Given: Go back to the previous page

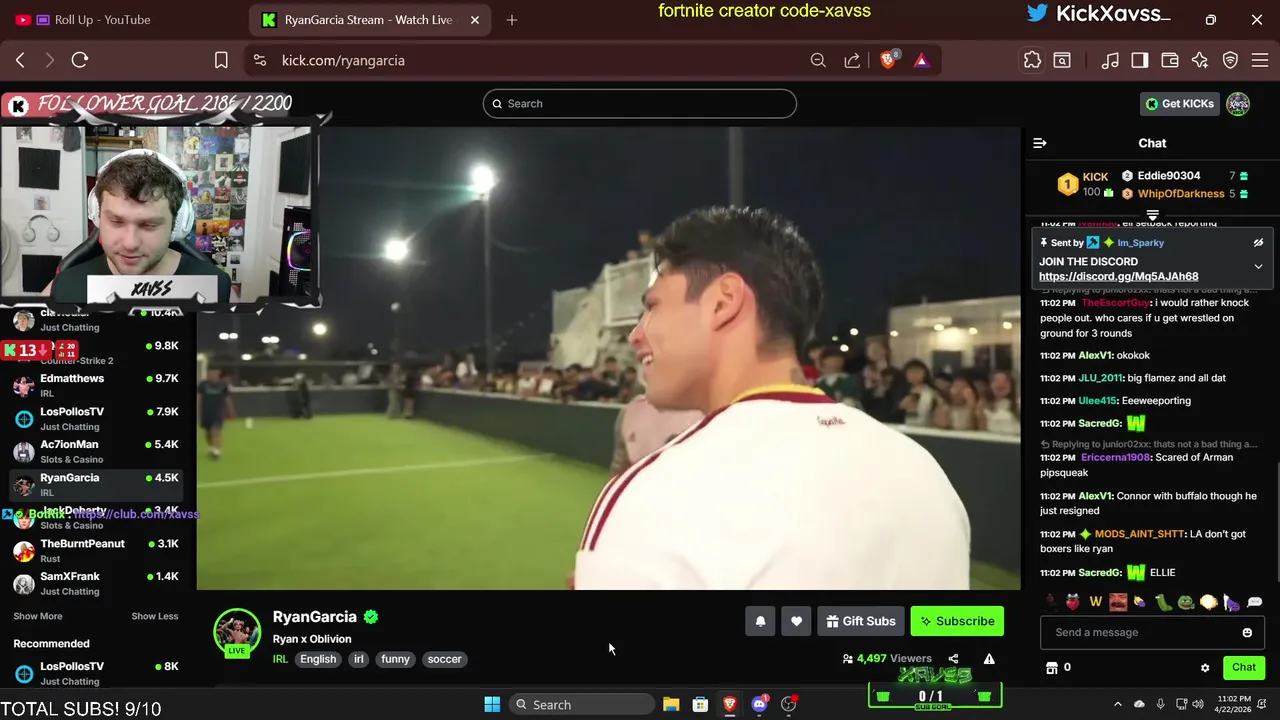Looking at the screenshot, I should click(x=20, y=60).
